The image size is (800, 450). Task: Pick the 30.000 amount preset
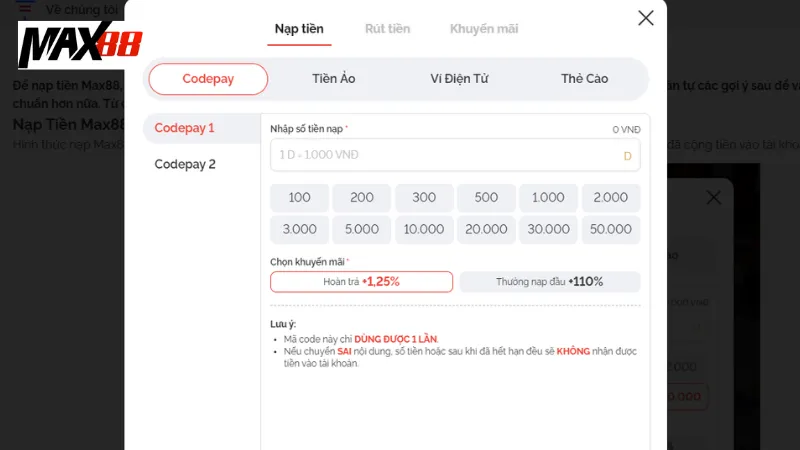548,230
